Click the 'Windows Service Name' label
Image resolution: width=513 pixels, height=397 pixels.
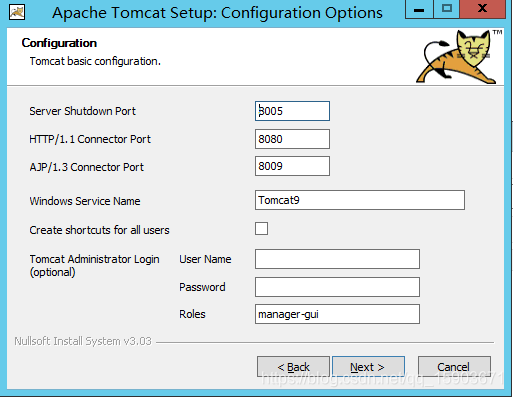(85, 201)
